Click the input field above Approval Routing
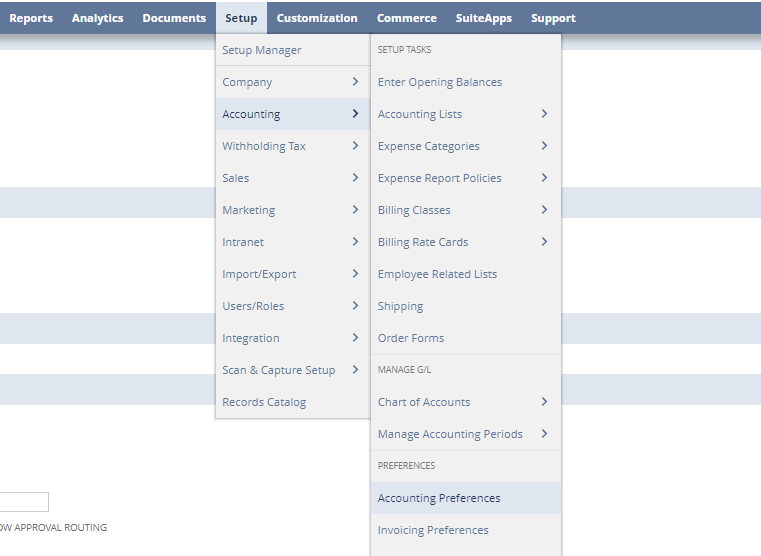Viewport: 761px width, 556px height. (x=24, y=502)
